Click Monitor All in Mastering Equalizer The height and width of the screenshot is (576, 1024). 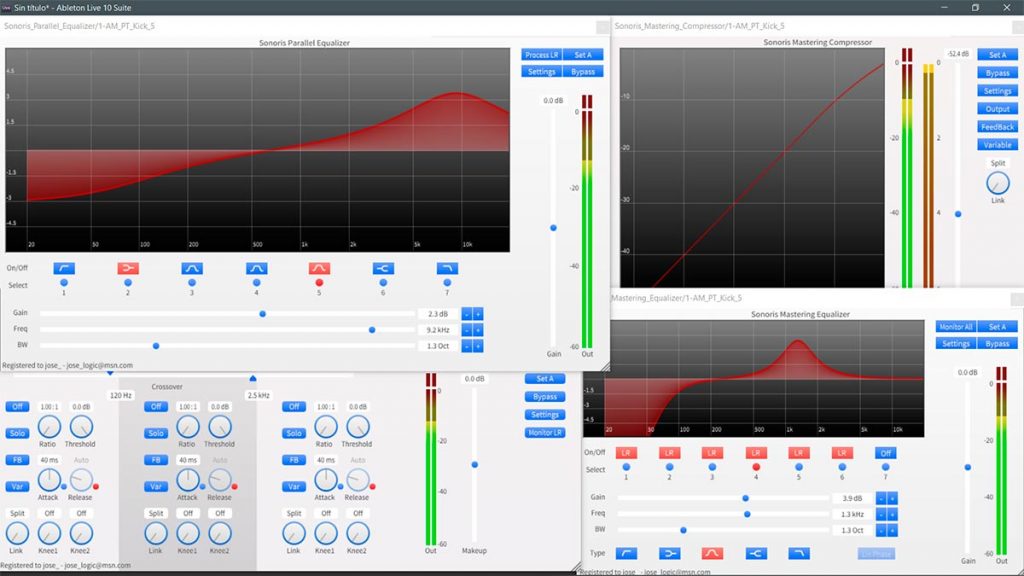point(956,327)
